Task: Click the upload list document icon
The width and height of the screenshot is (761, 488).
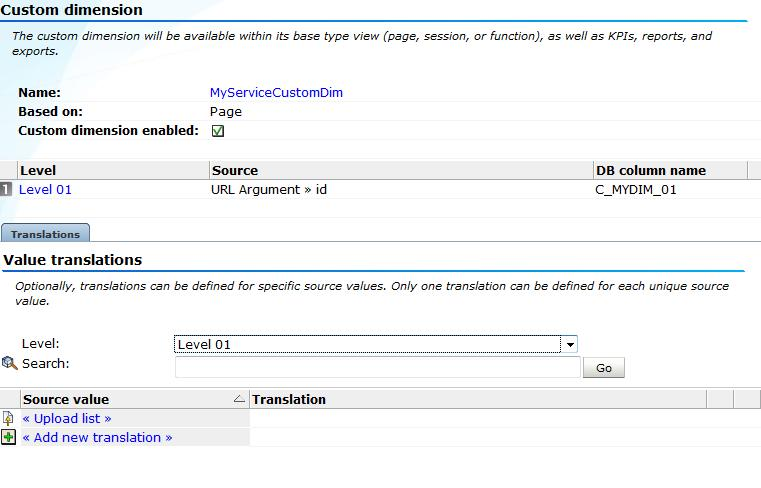Action: click(x=8, y=419)
